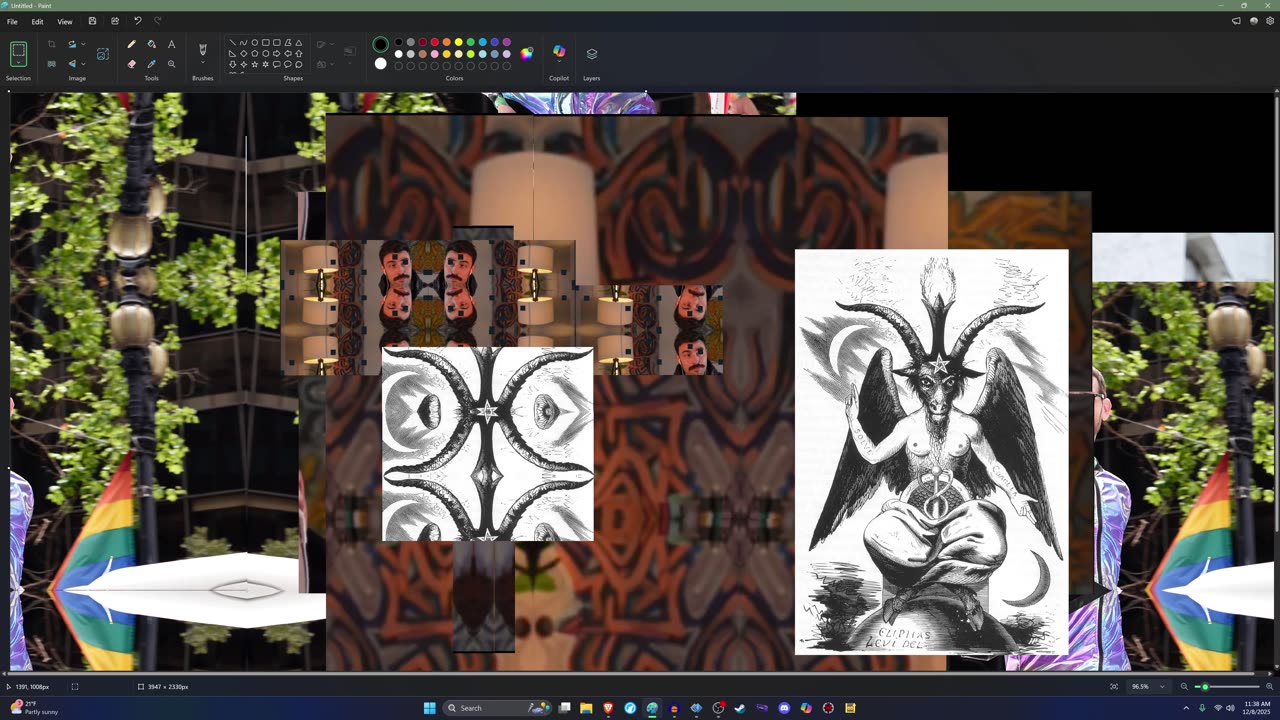Select the Fill bucket tool
The image size is (1280, 720).
(151, 44)
